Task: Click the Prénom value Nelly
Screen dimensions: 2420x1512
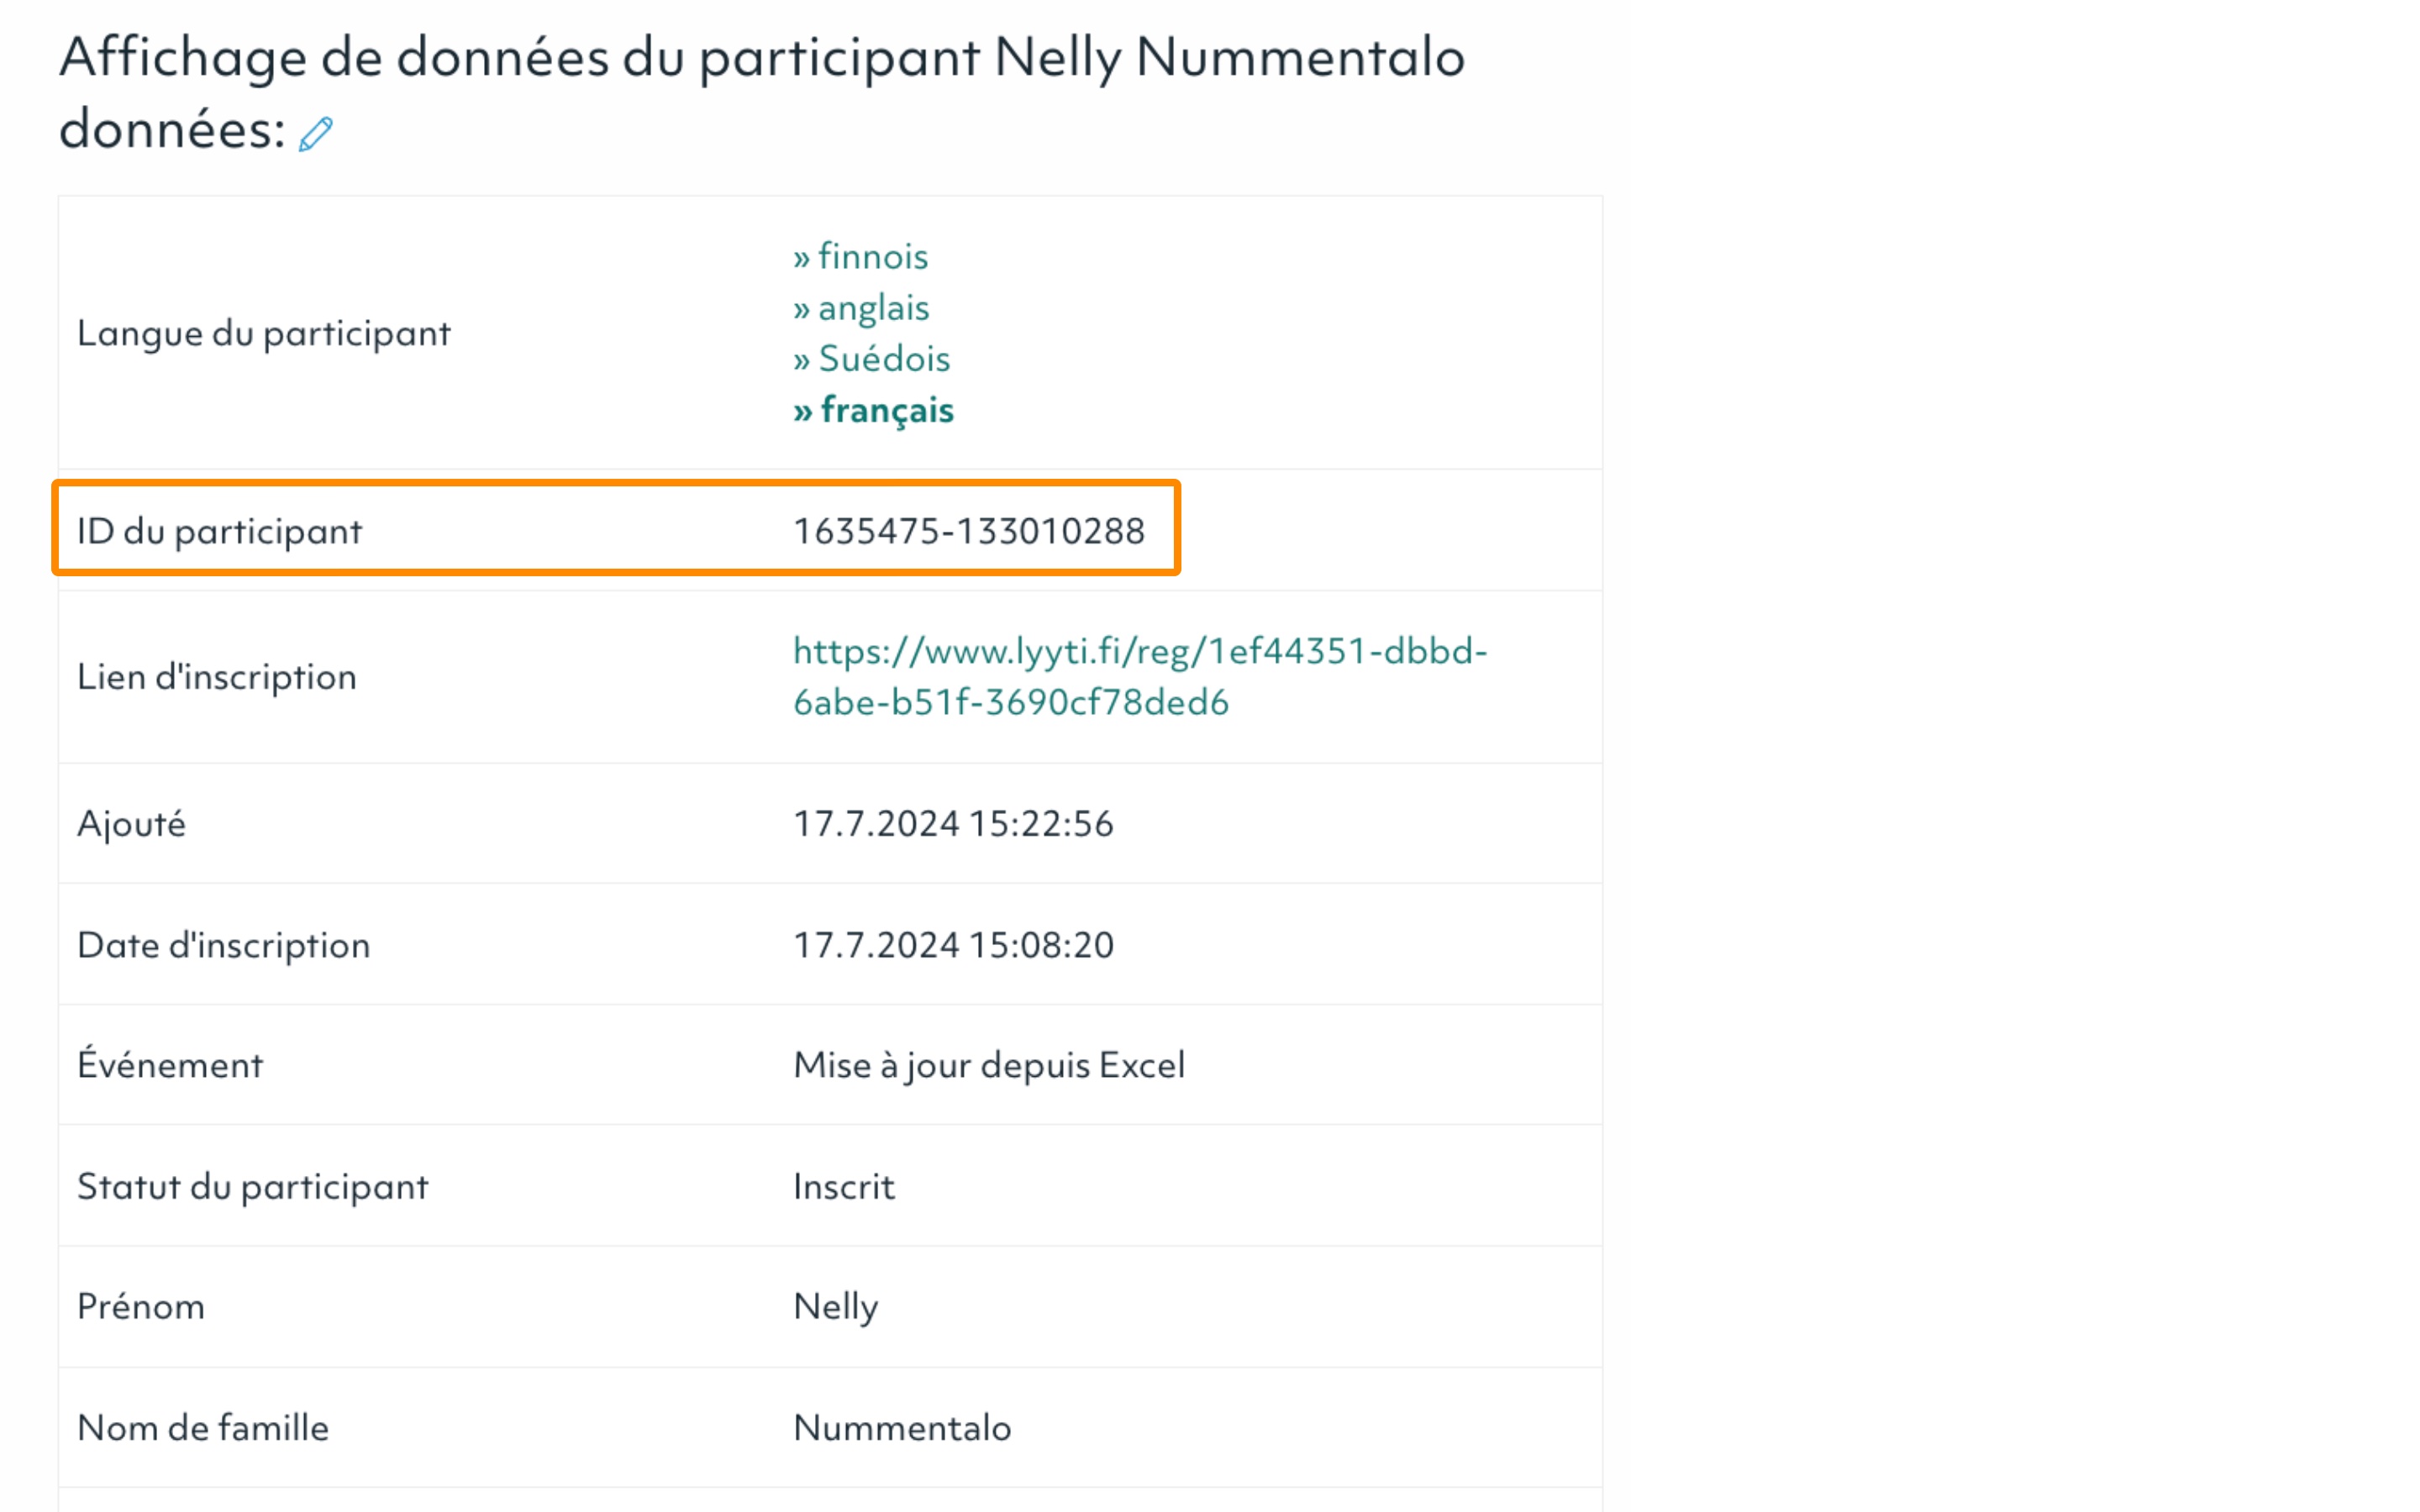Action: tap(835, 1307)
